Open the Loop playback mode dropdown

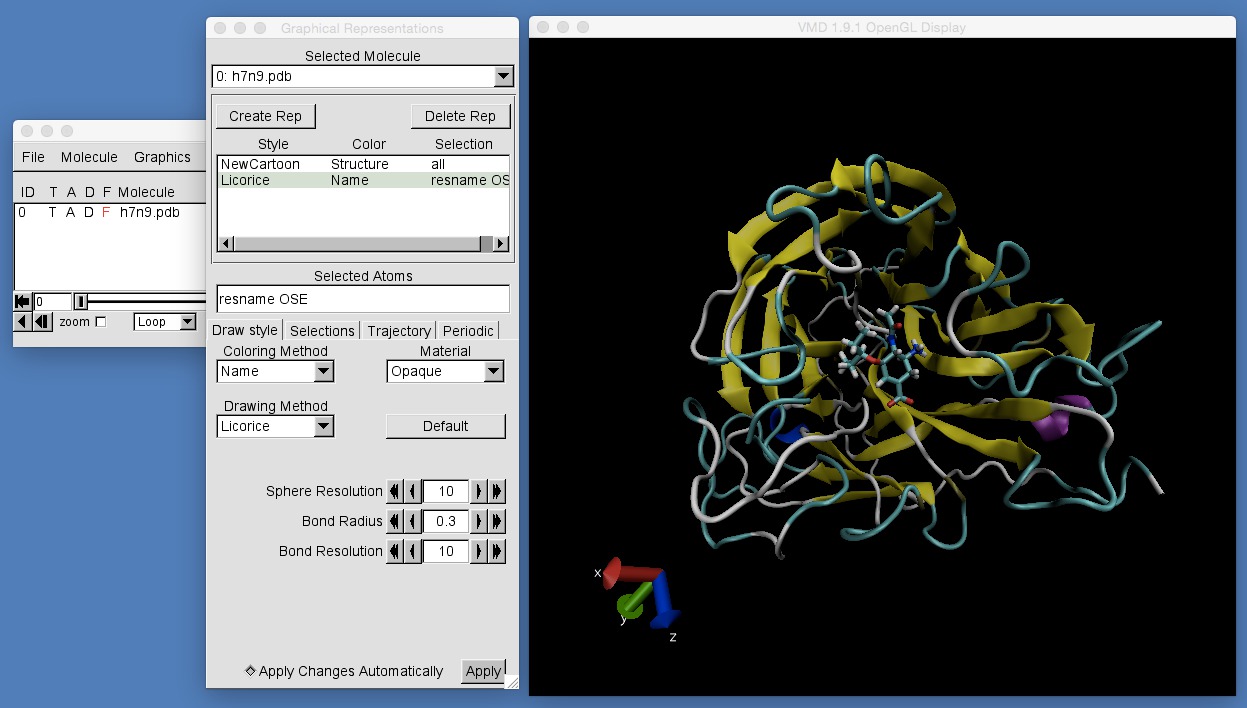tap(166, 322)
